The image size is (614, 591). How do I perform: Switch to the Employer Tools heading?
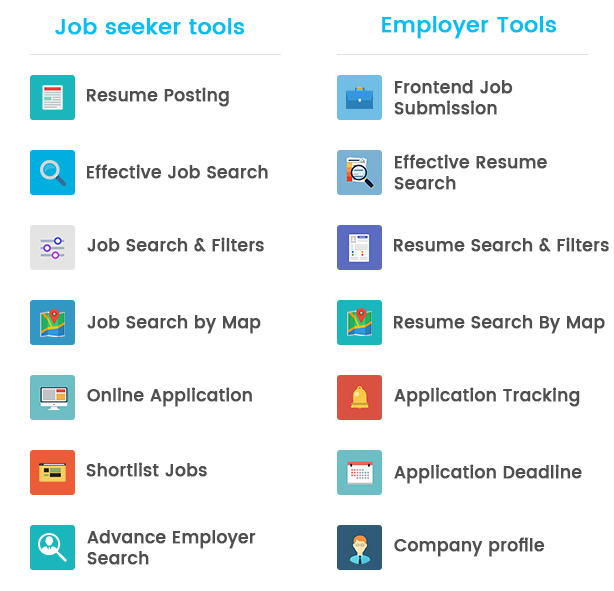tap(468, 25)
